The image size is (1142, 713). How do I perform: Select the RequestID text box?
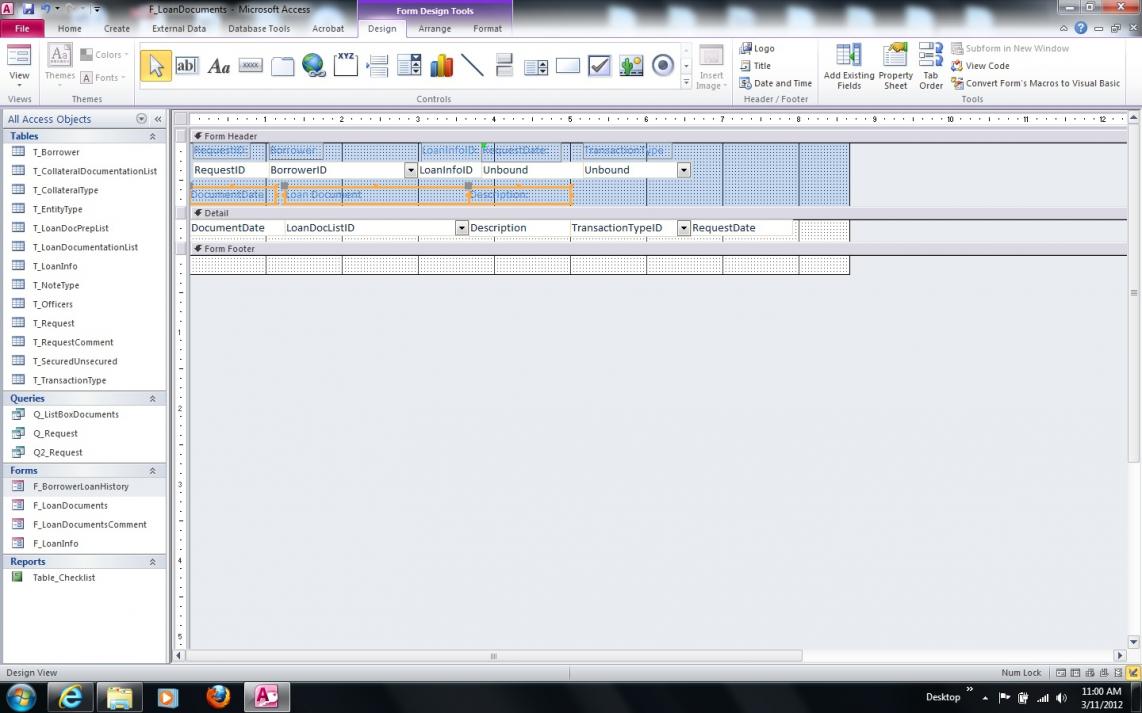(x=229, y=170)
